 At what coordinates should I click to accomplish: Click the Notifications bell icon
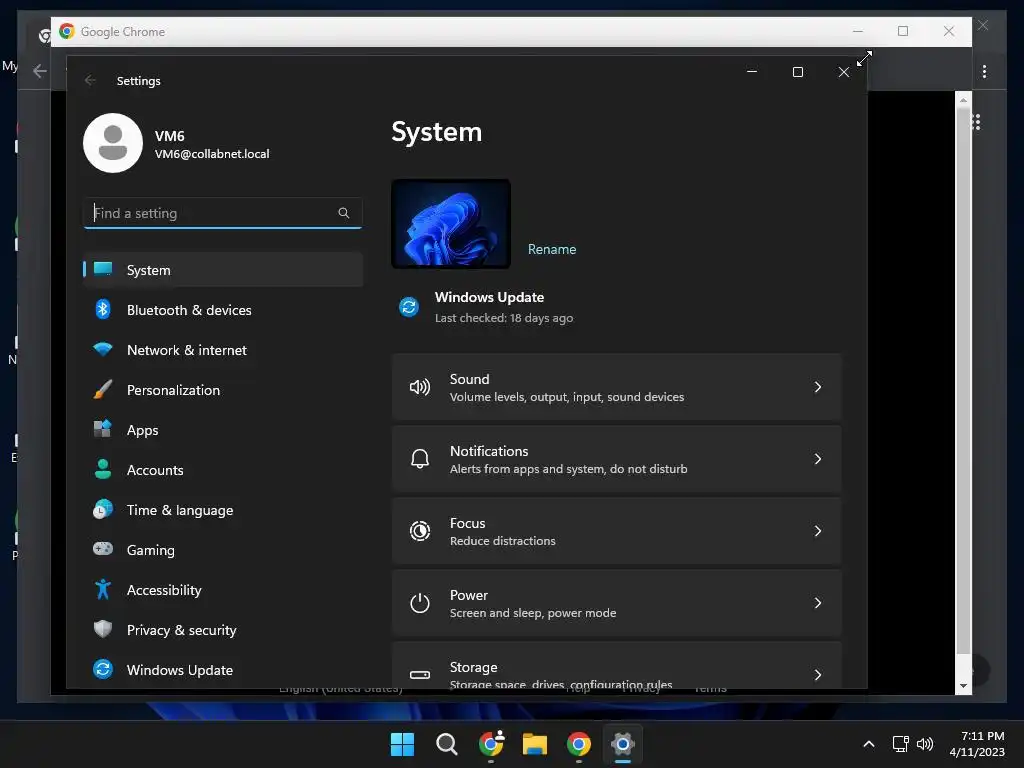(420, 459)
